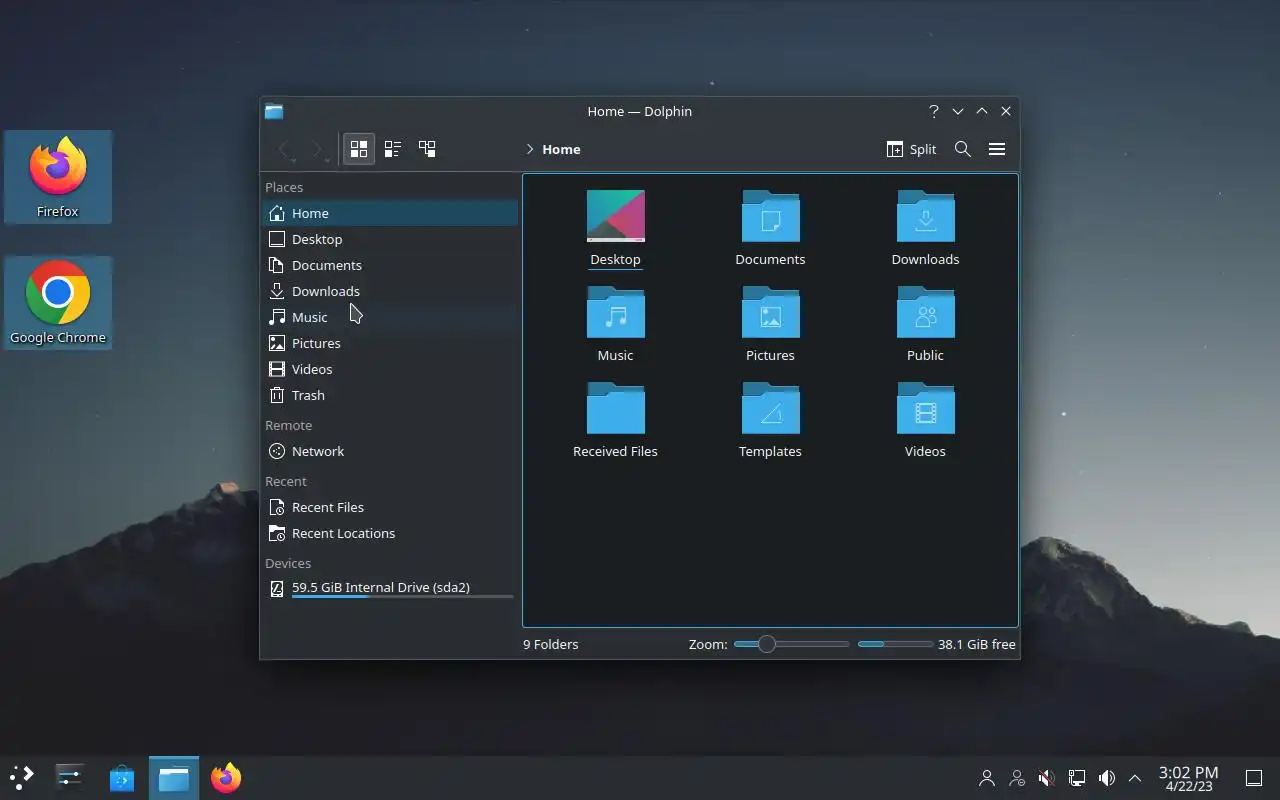Screen dimensions: 1280x800
Task: Switch to Details view mode
Action: click(427, 149)
